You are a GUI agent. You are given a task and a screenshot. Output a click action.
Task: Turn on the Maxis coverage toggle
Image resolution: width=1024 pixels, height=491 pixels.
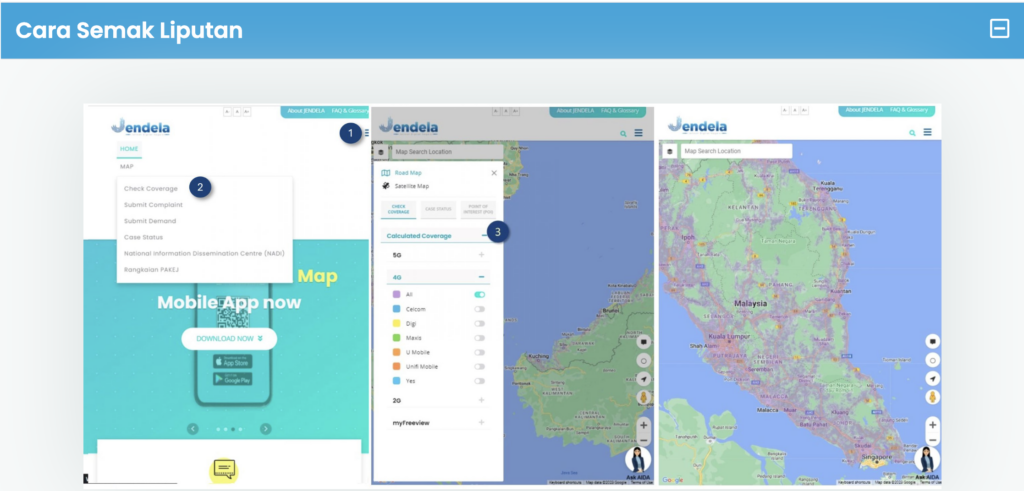(x=479, y=338)
